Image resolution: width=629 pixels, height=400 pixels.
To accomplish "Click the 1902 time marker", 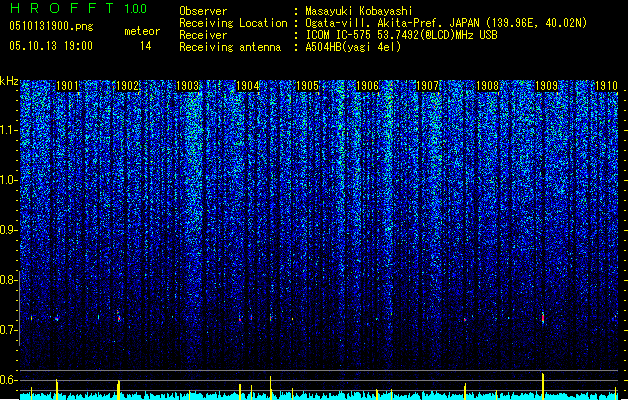I will coord(127,86).
